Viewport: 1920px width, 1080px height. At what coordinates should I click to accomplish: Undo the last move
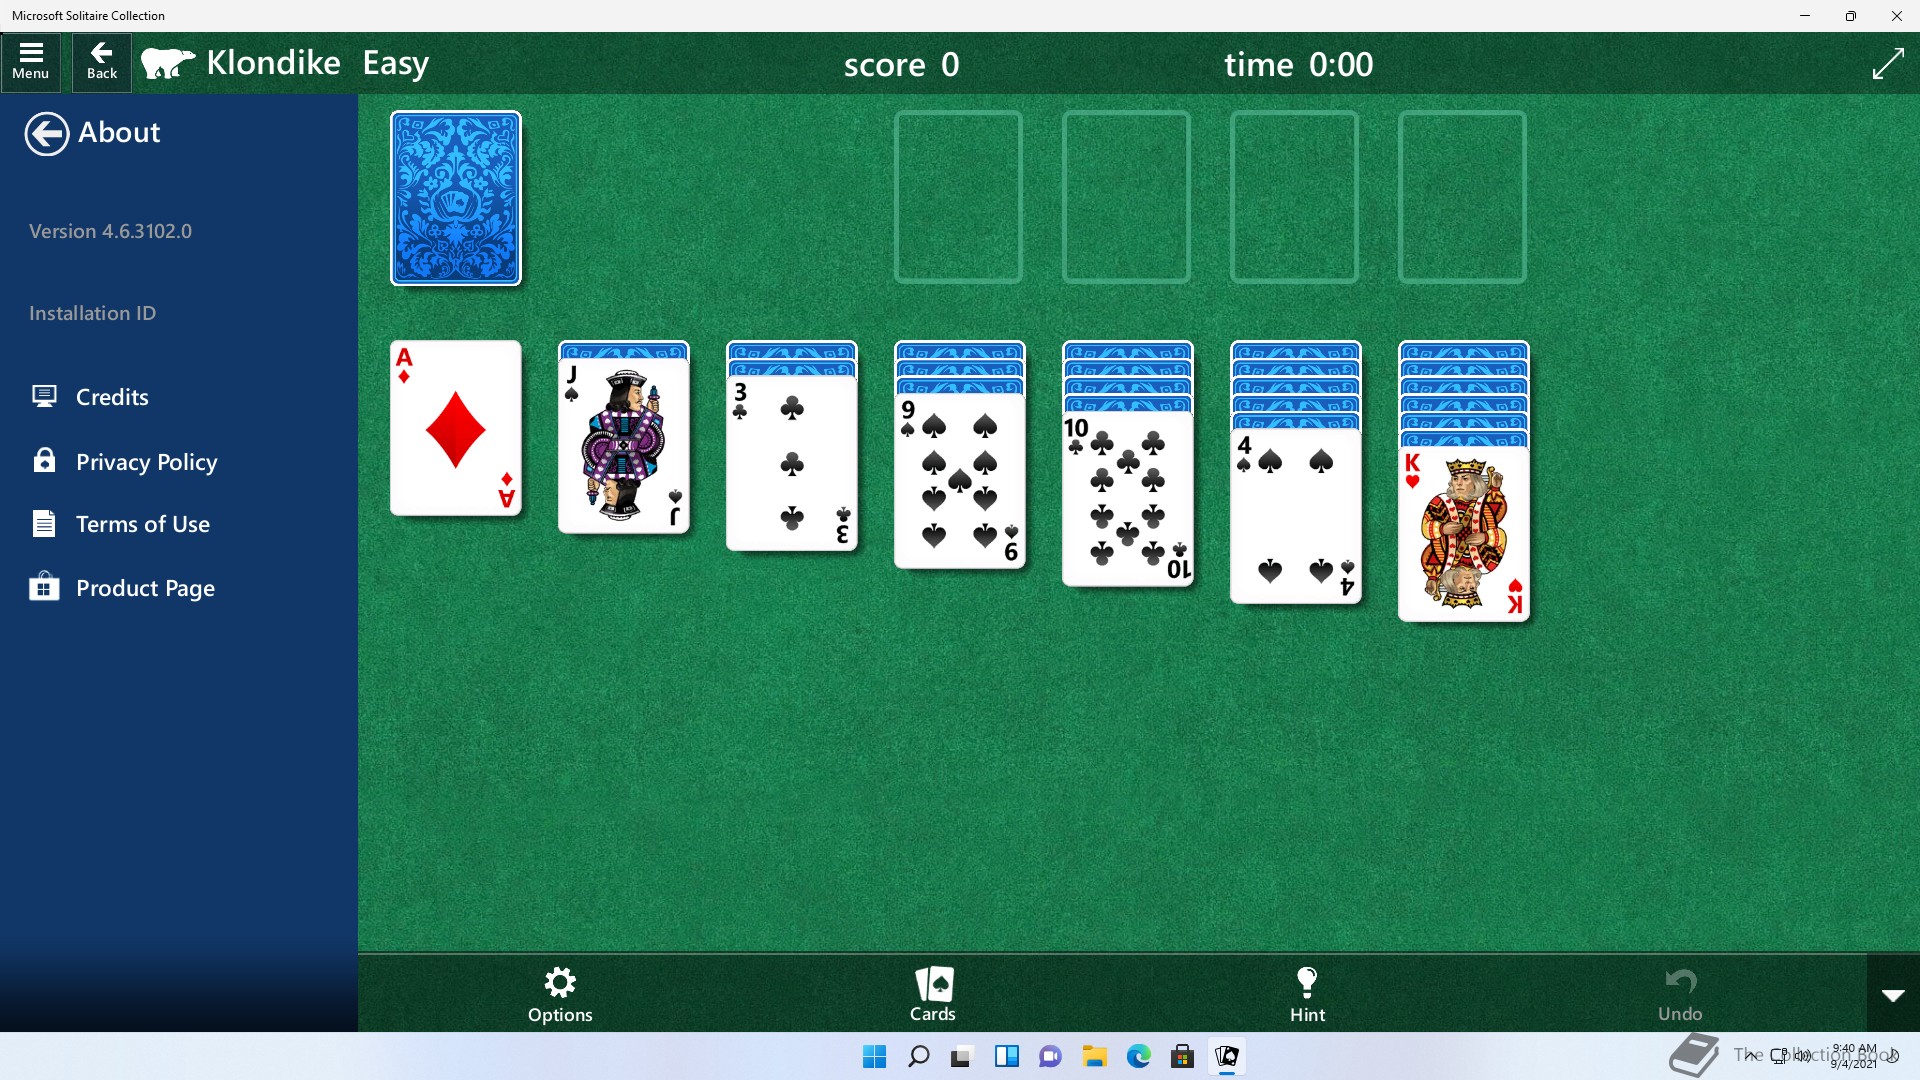click(1680, 994)
